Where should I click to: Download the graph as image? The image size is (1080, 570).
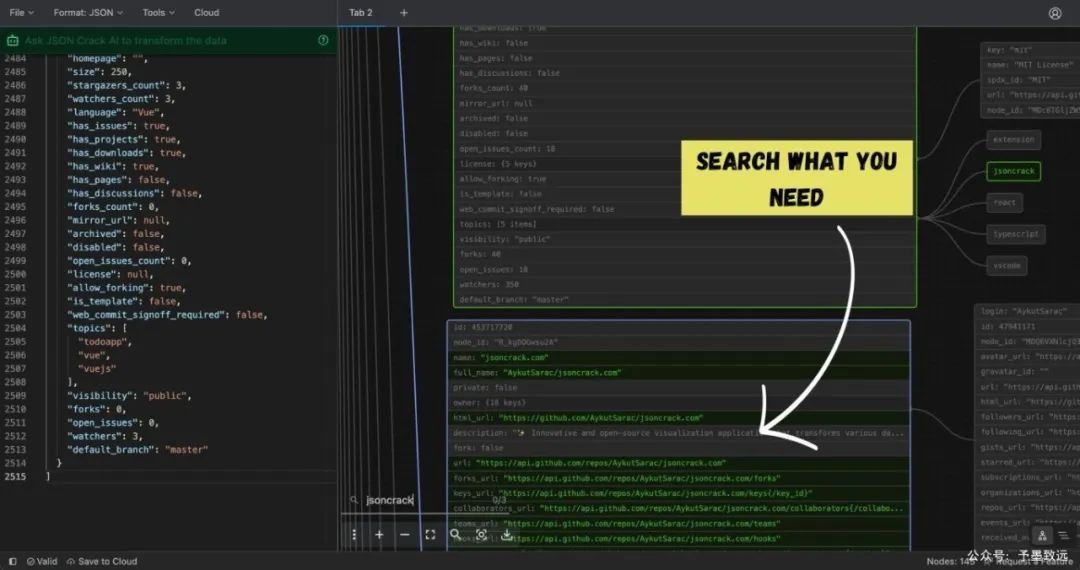click(507, 535)
